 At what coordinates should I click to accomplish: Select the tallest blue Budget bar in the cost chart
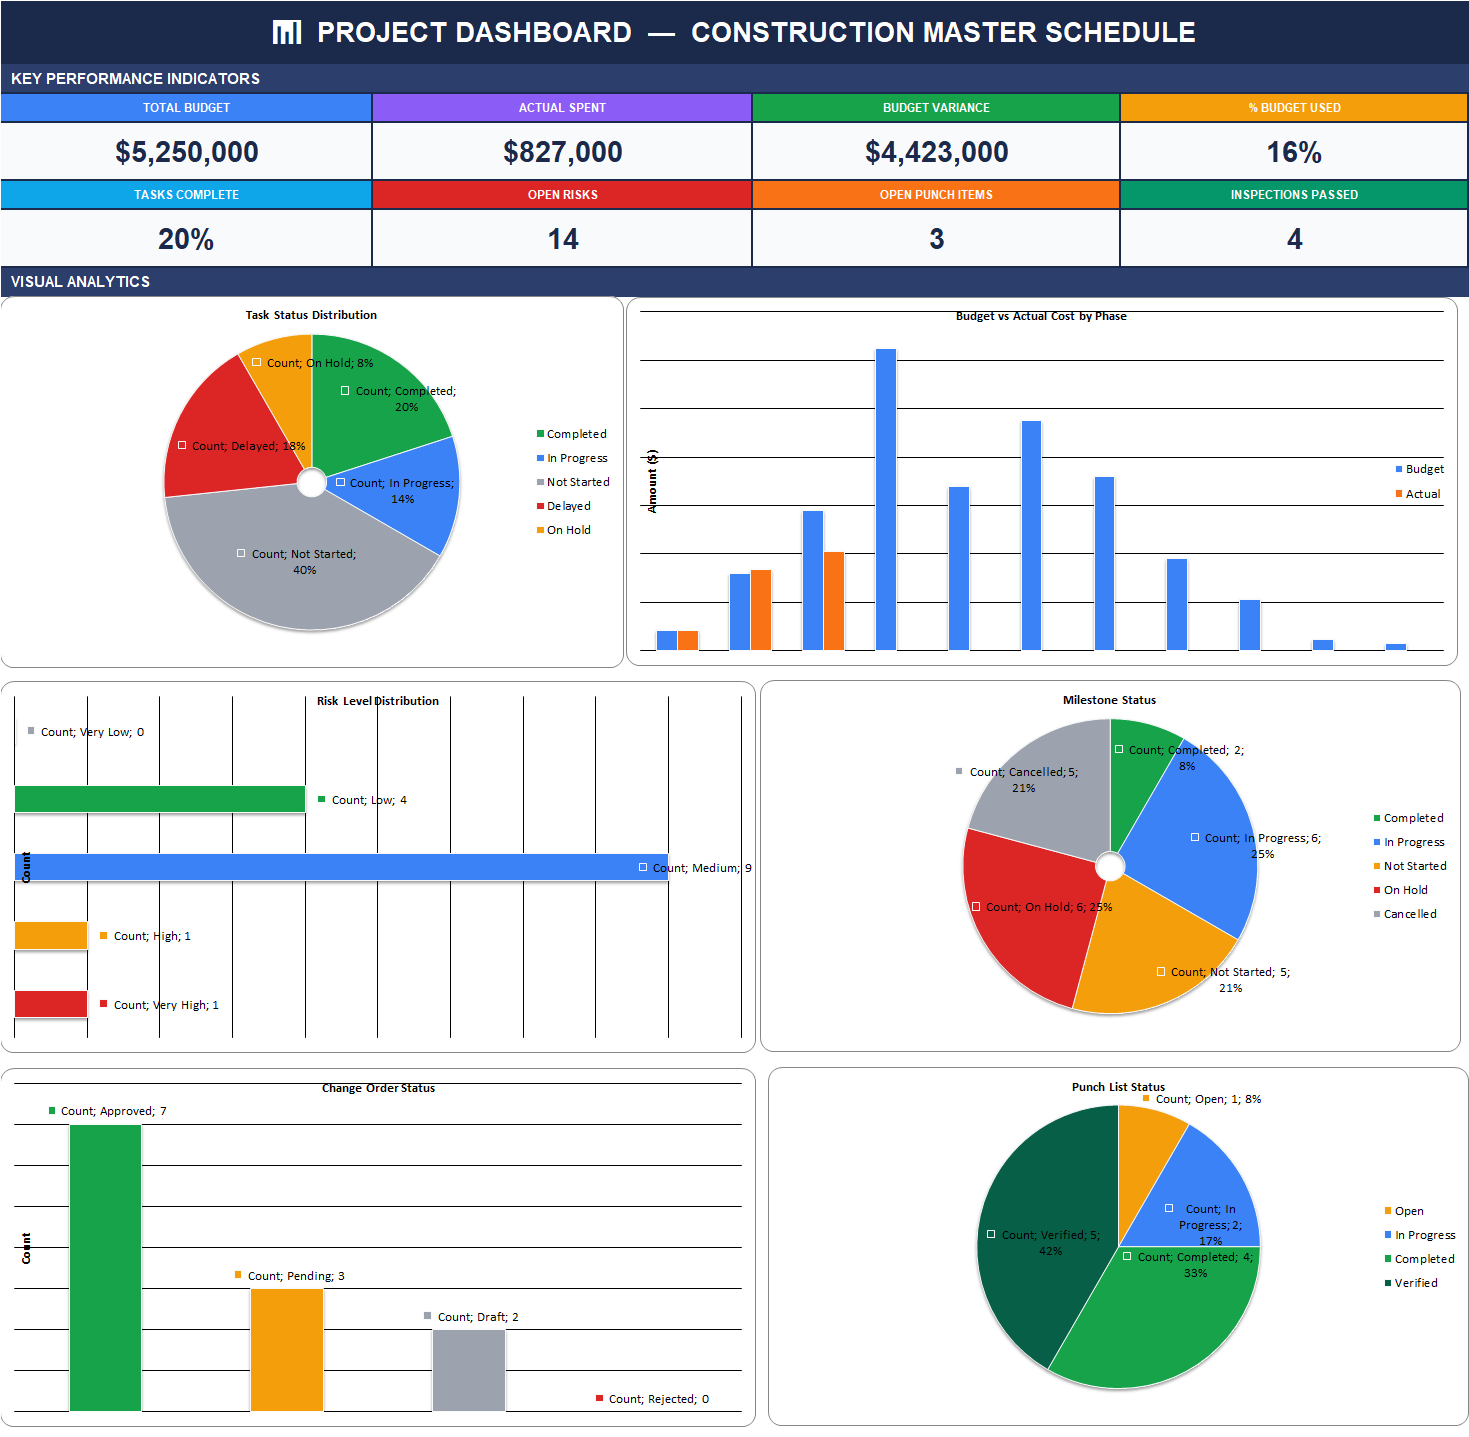pyautogui.click(x=886, y=499)
